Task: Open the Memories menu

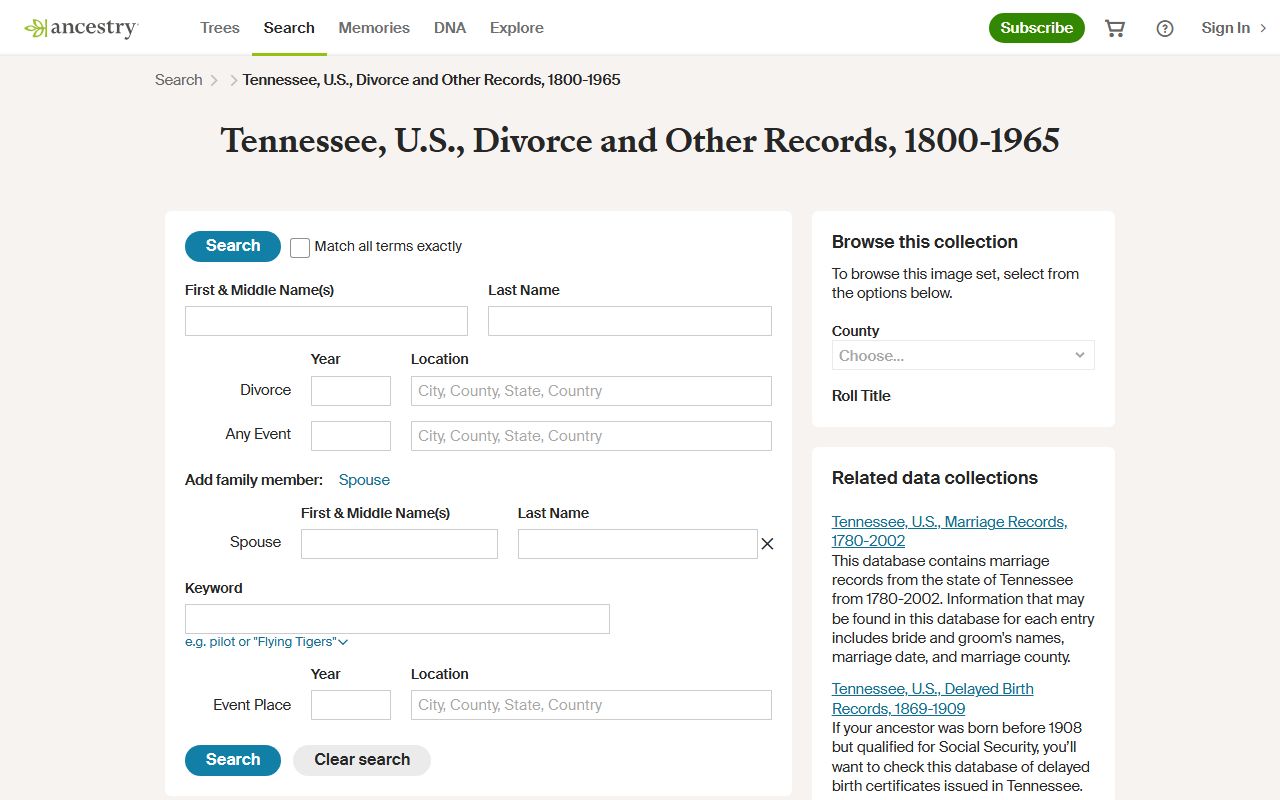Action: point(374,28)
